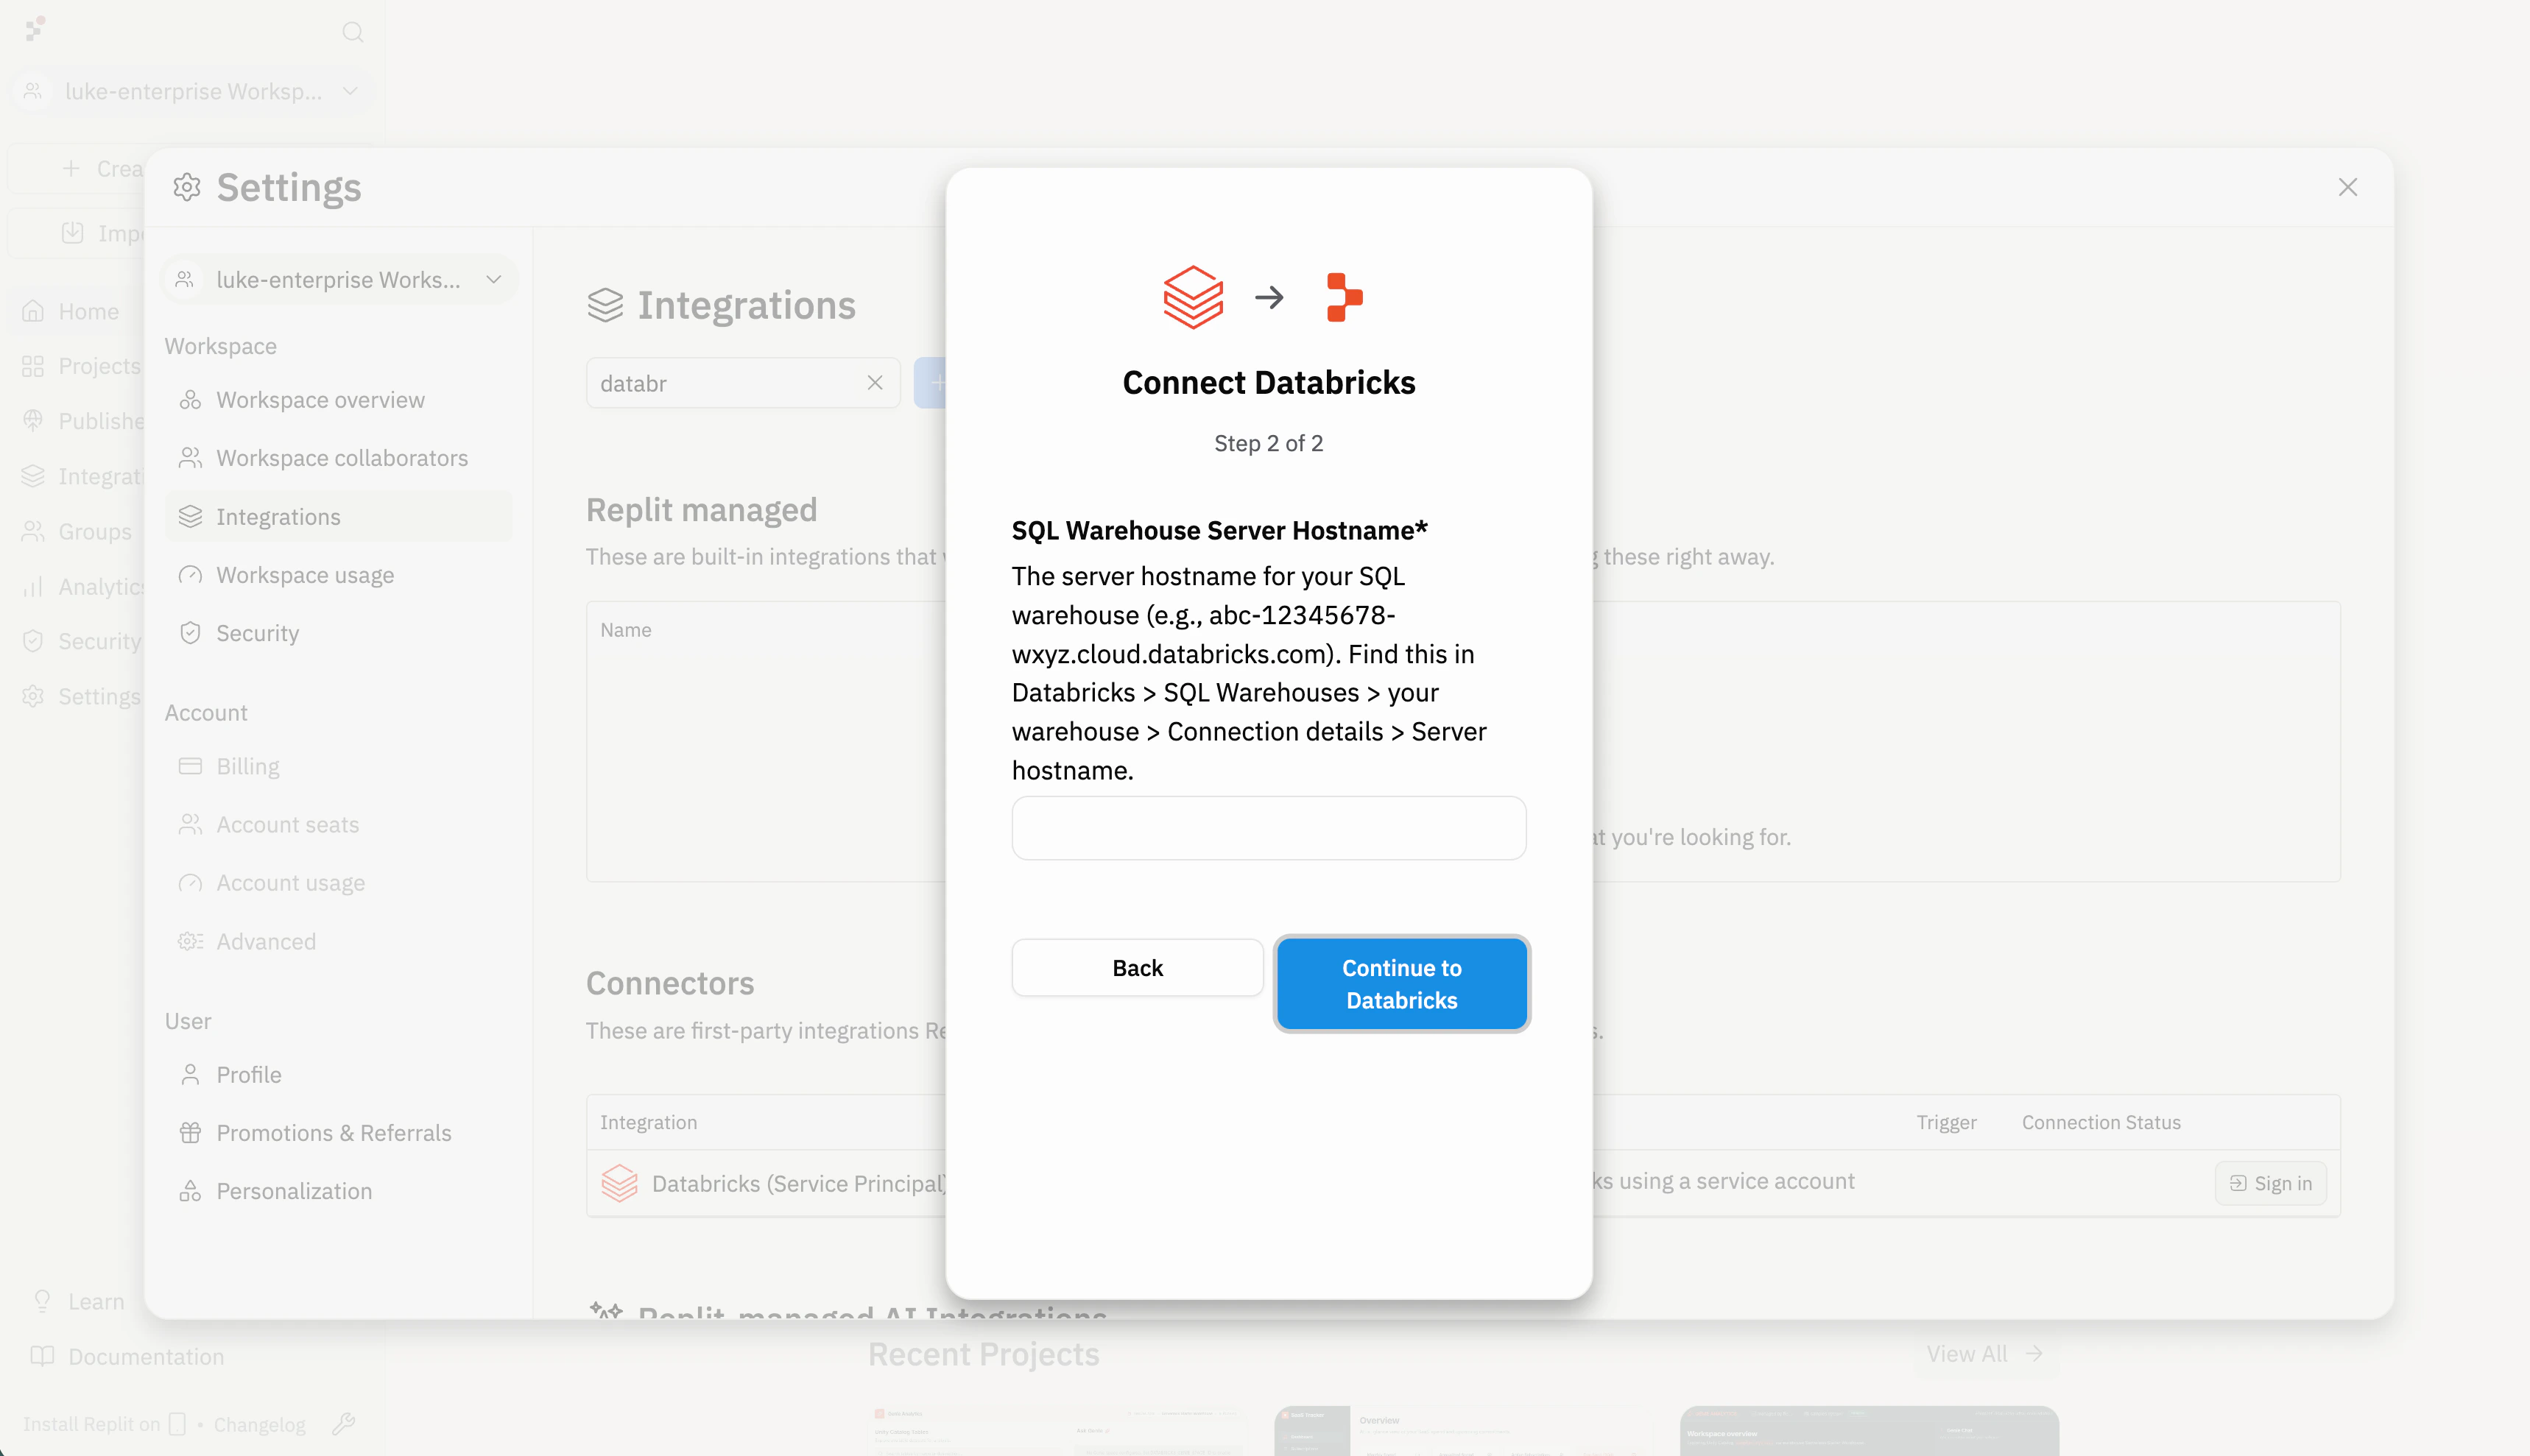Screen dimensions: 2530x1456
Task: Click the Continue to Databricks button
Action: point(1401,984)
